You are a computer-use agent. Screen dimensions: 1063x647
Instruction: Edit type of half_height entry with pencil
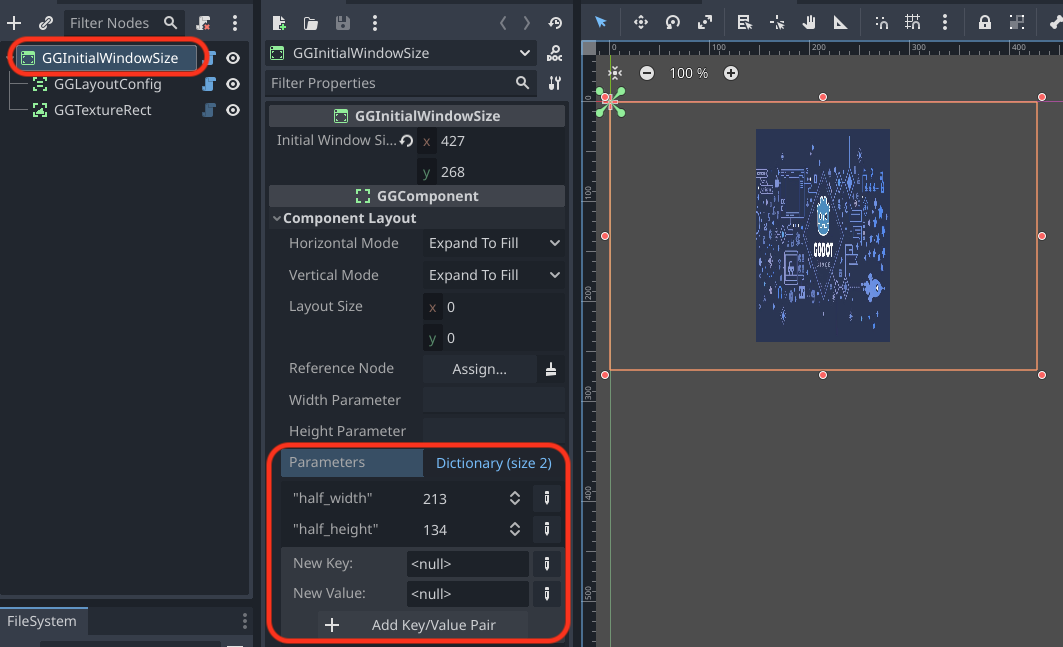546,530
